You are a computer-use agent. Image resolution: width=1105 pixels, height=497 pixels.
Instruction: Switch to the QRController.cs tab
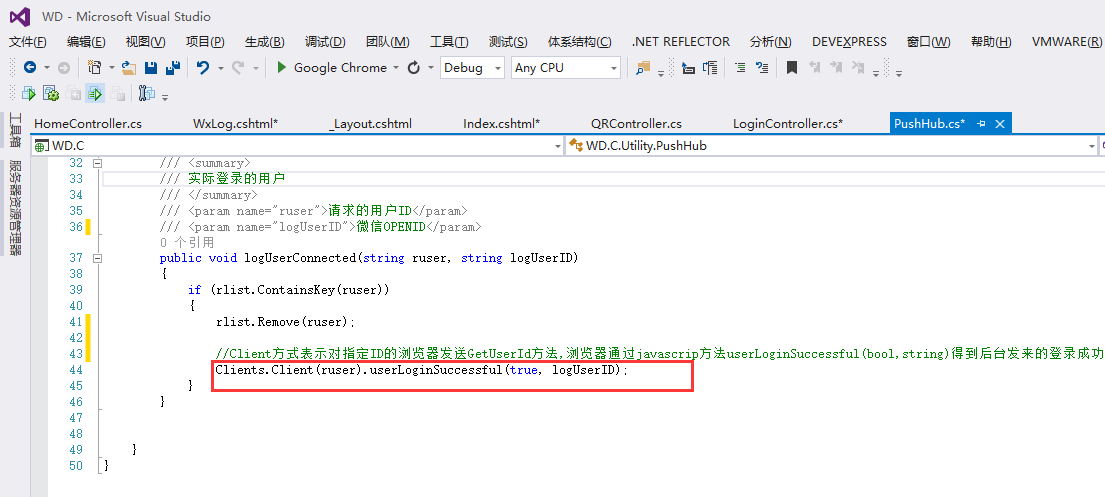[636, 123]
